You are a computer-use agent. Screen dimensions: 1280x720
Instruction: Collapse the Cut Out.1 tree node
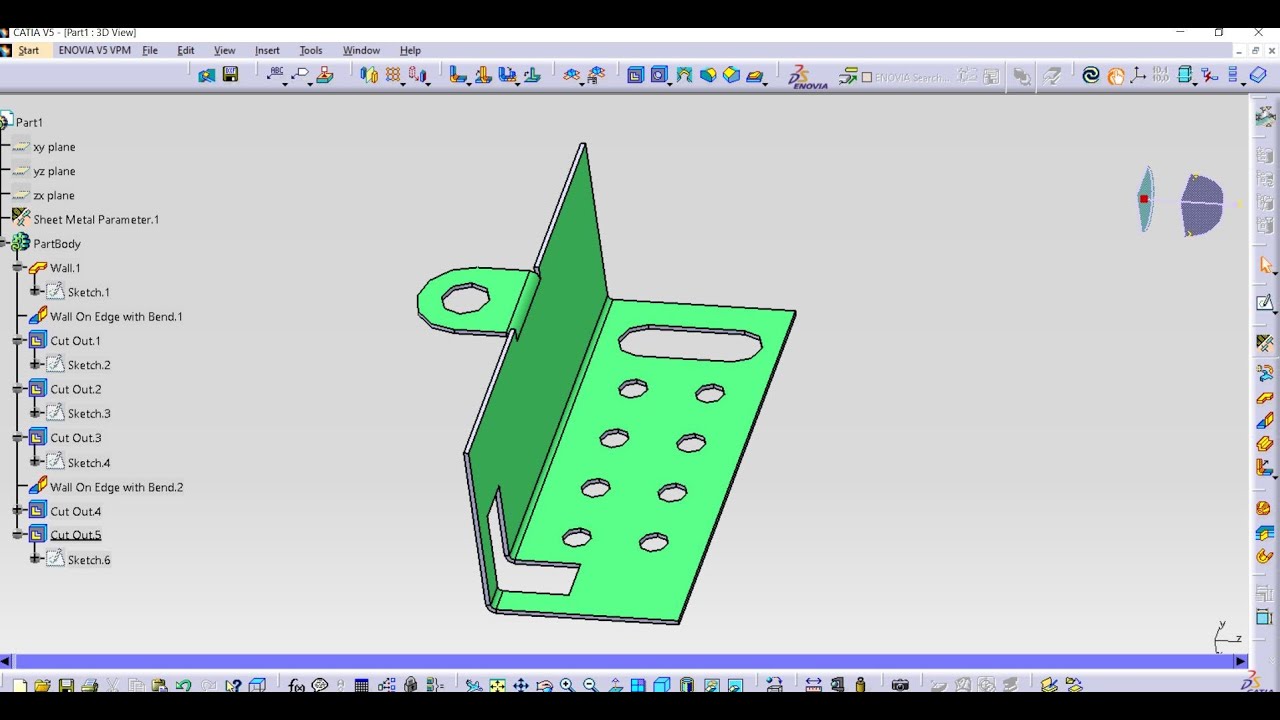coord(18,341)
